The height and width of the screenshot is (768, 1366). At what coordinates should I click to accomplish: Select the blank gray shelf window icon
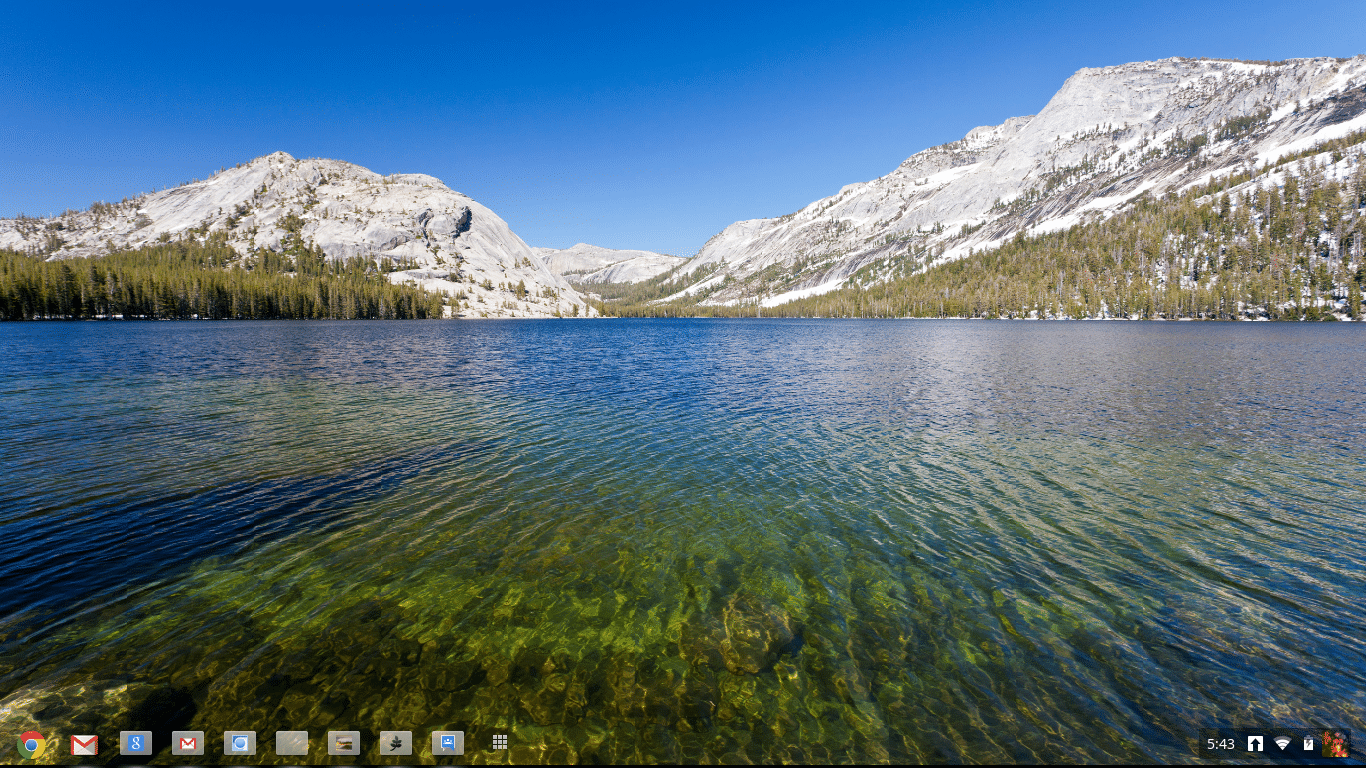292,743
